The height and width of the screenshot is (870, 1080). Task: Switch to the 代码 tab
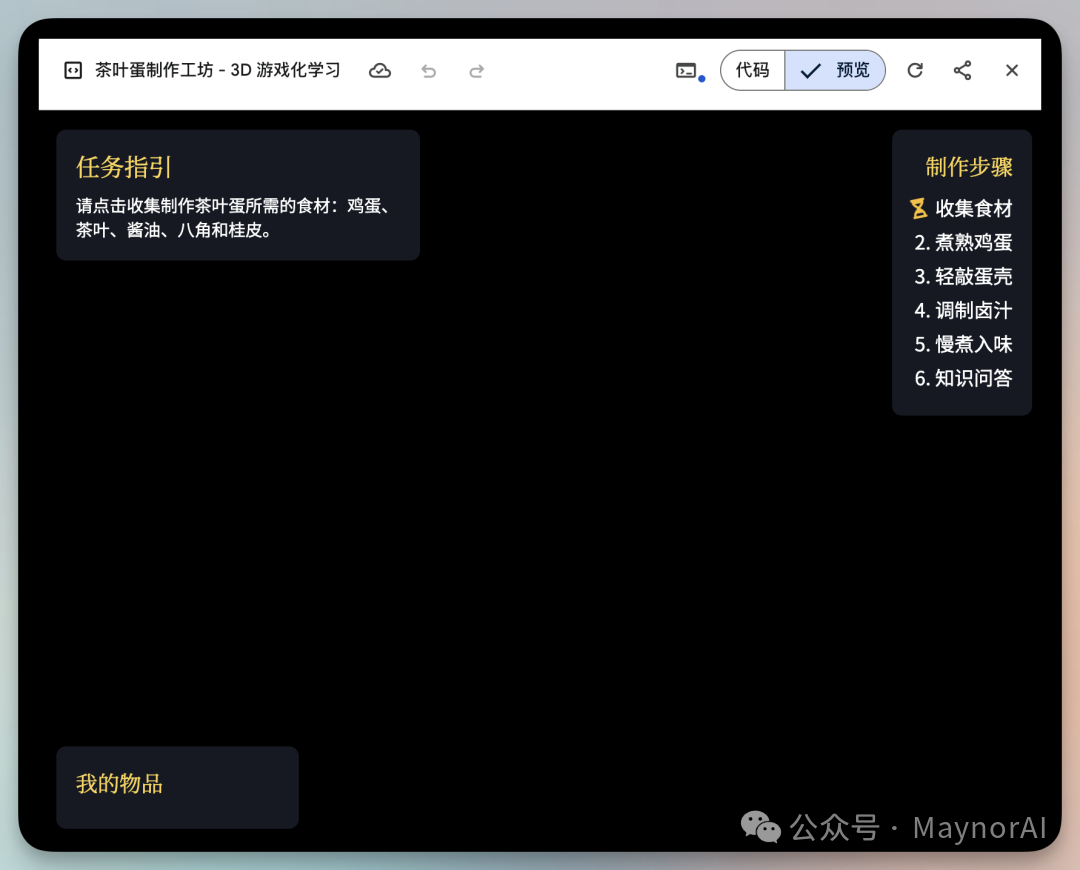click(x=752, y=70)
